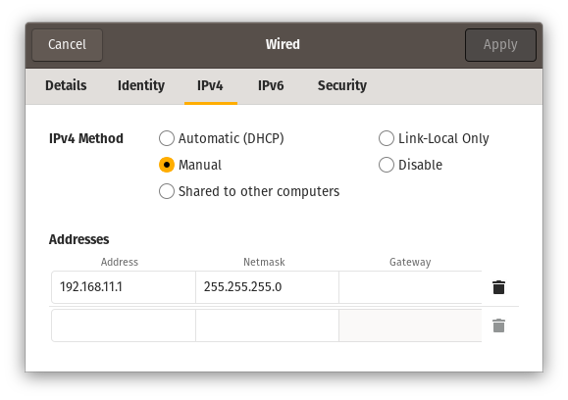Switch to the IPv6 tab

[x=271, y=86]
